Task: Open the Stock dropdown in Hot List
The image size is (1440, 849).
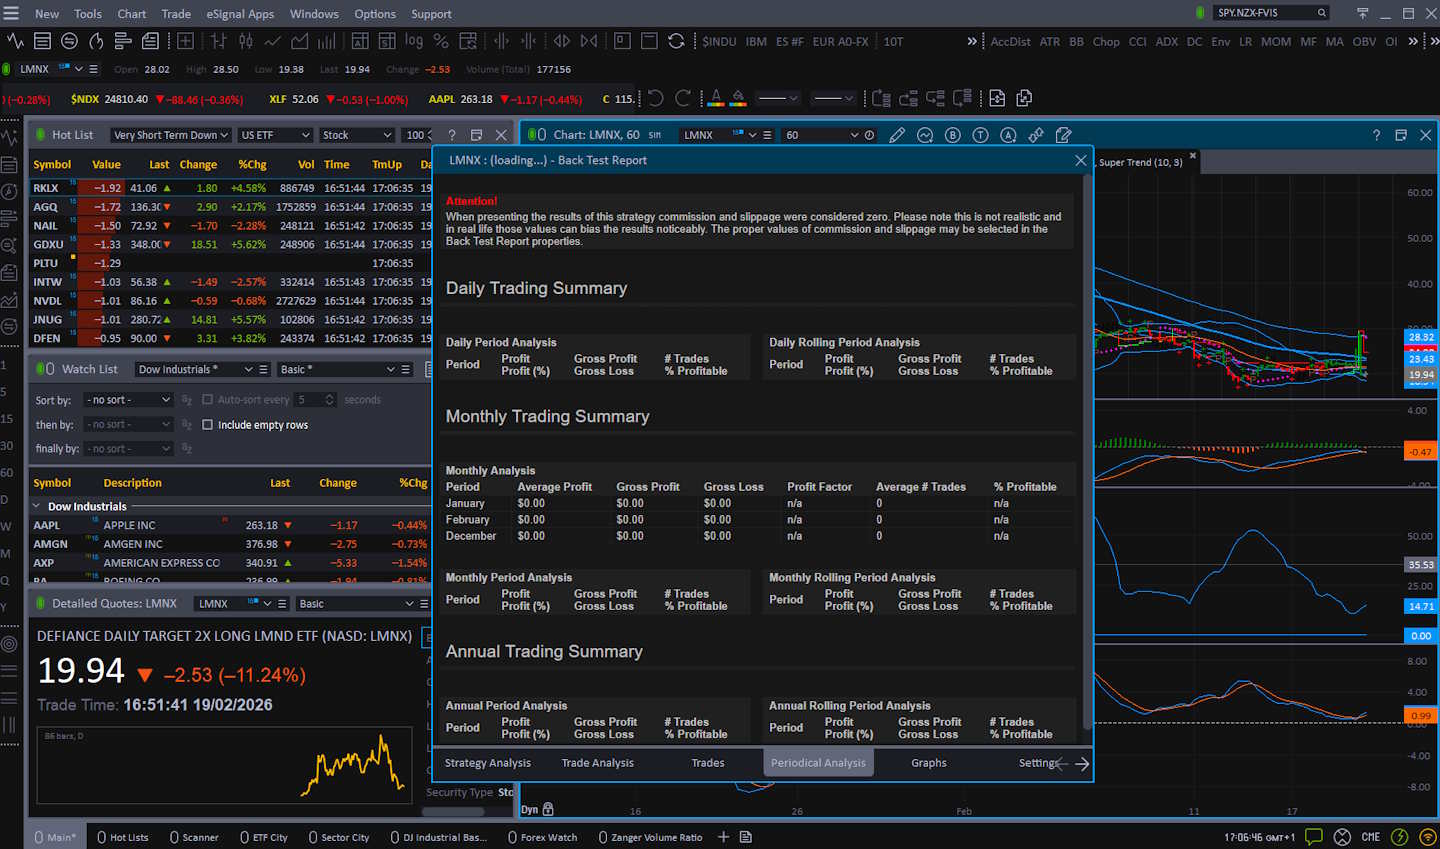Action: tap(357, 135)
